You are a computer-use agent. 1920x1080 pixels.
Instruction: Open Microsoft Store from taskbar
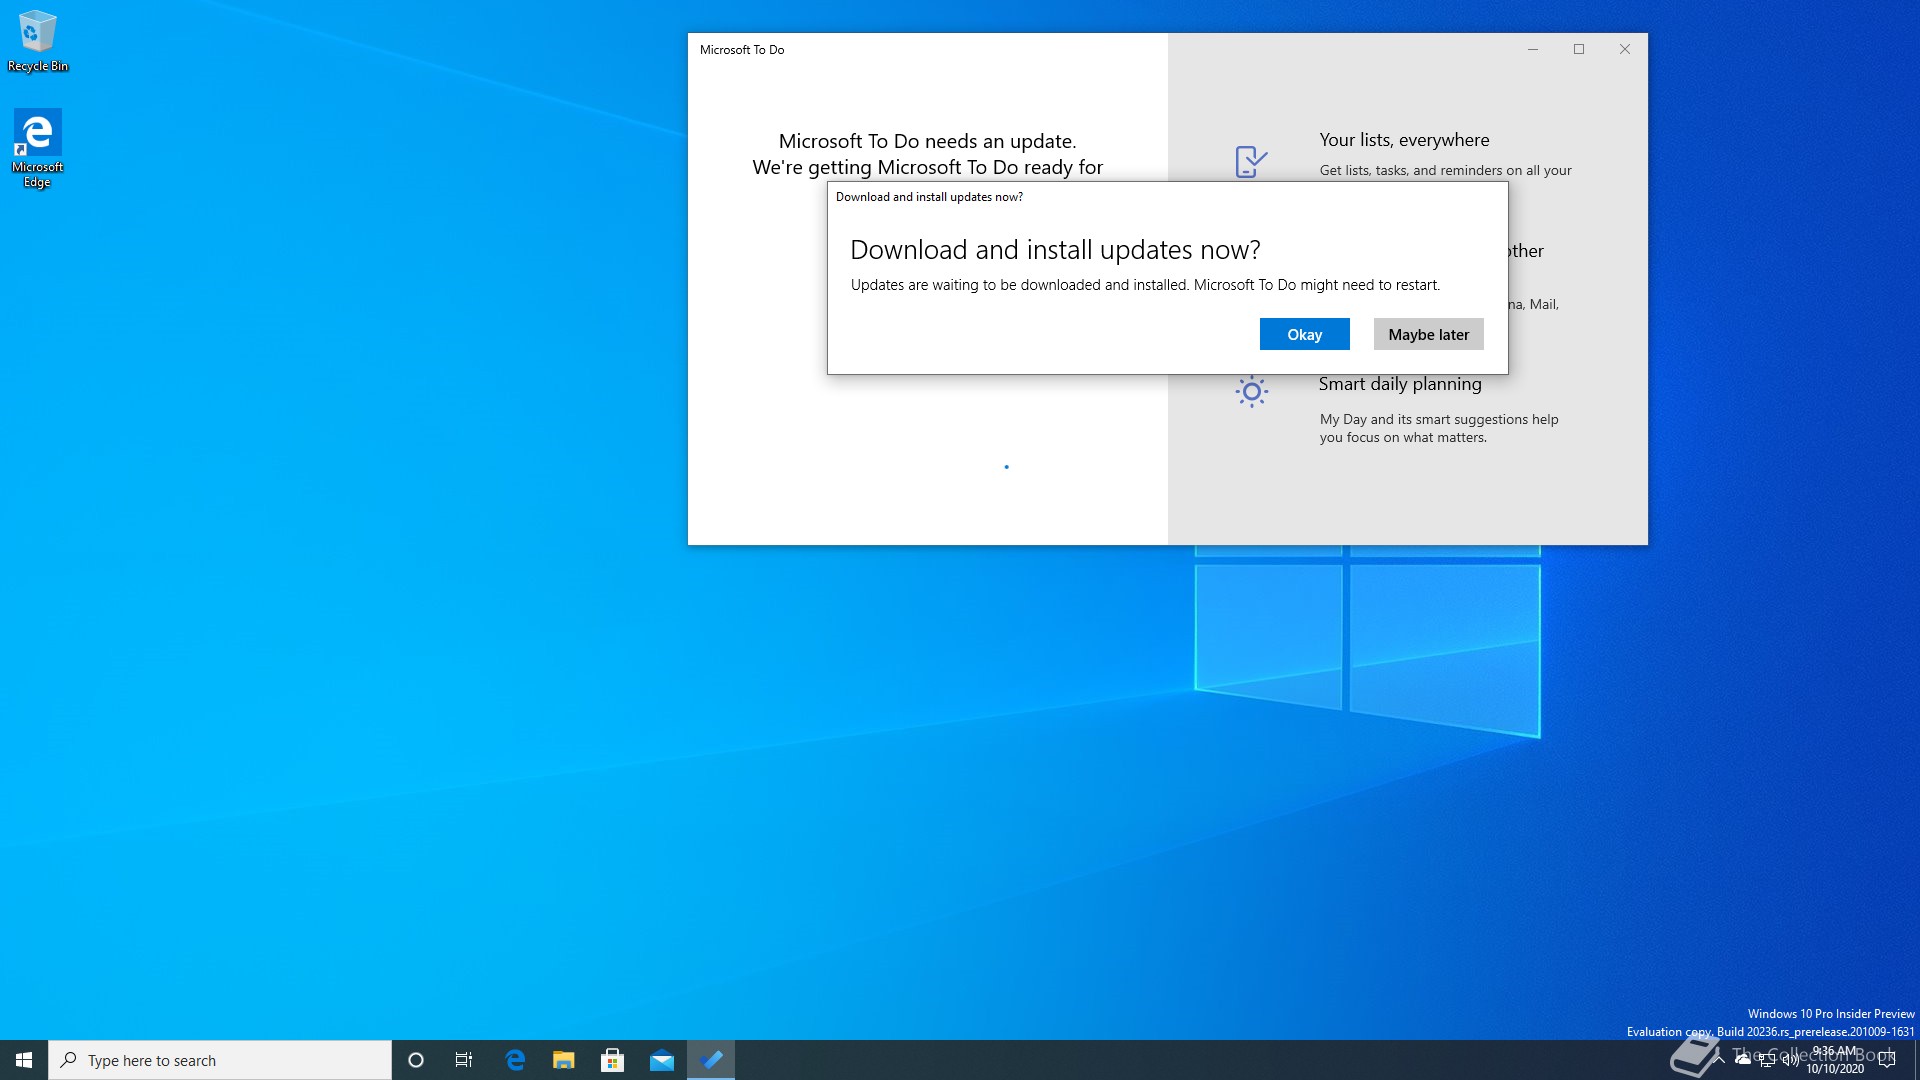[x=613, y=1060]
